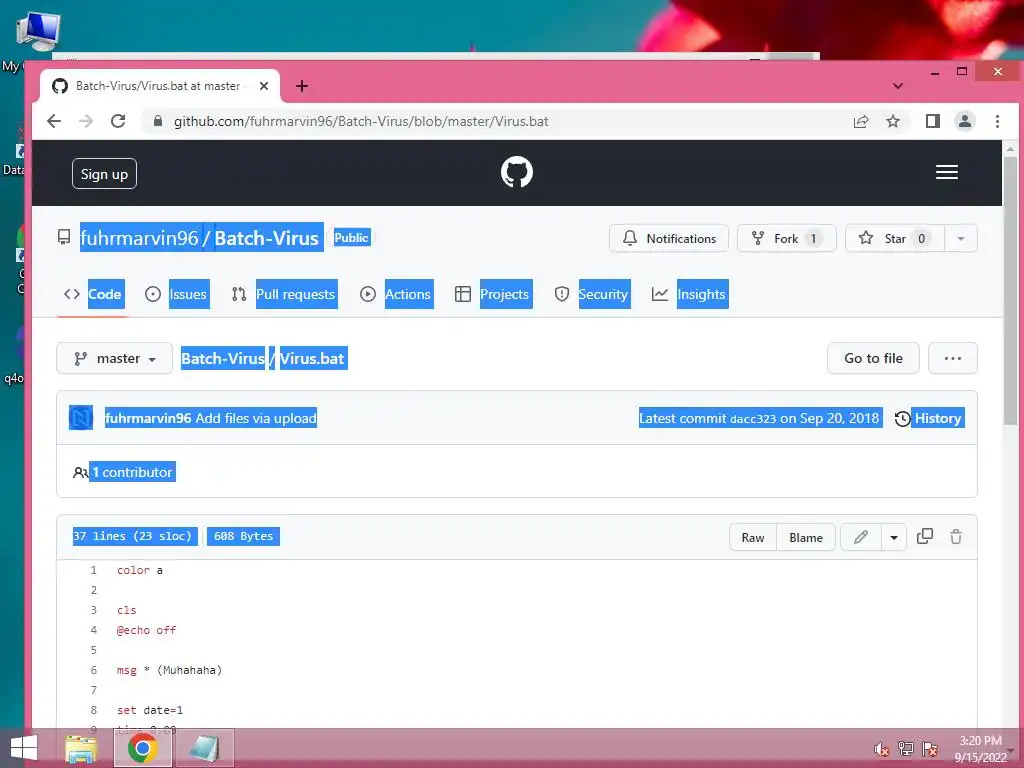1024x768 pixels.
Task: Close the Batch-Virus tab
Action: [264, 86]
